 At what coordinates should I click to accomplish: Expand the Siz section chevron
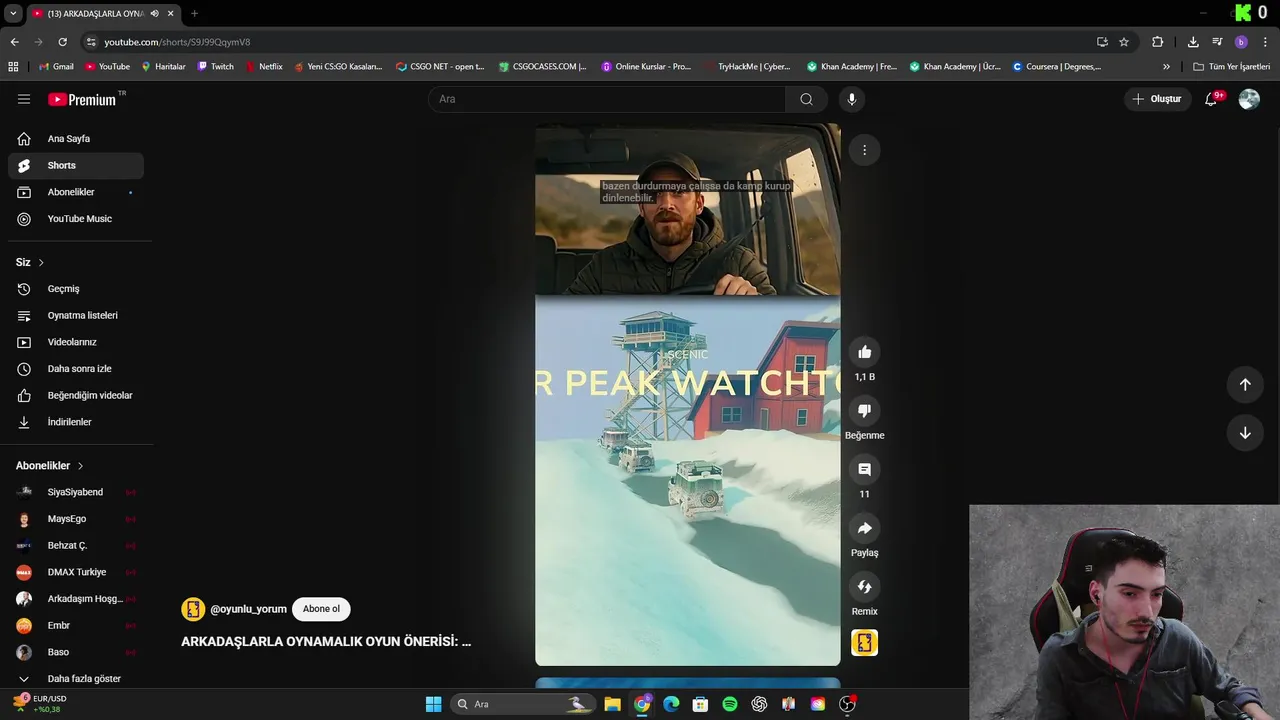[41, 262]
